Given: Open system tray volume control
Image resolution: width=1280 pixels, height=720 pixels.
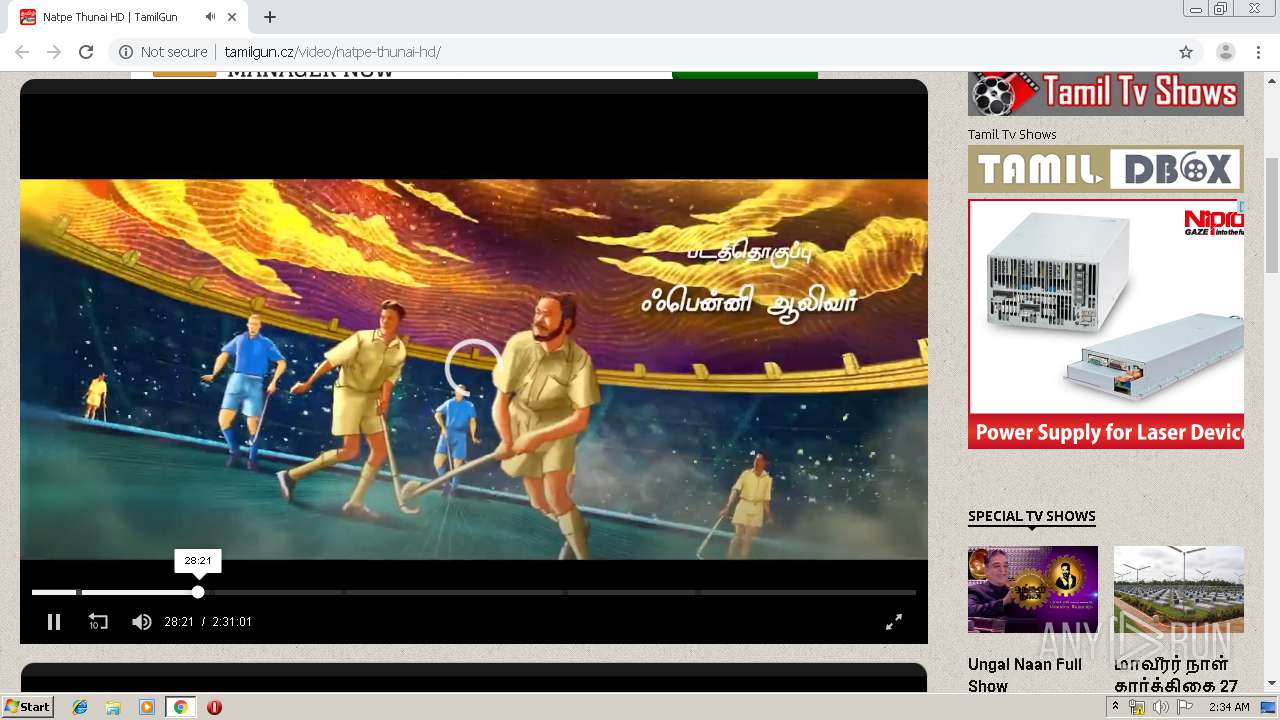Looking at the screenshot, I should tap(1160, 707).
